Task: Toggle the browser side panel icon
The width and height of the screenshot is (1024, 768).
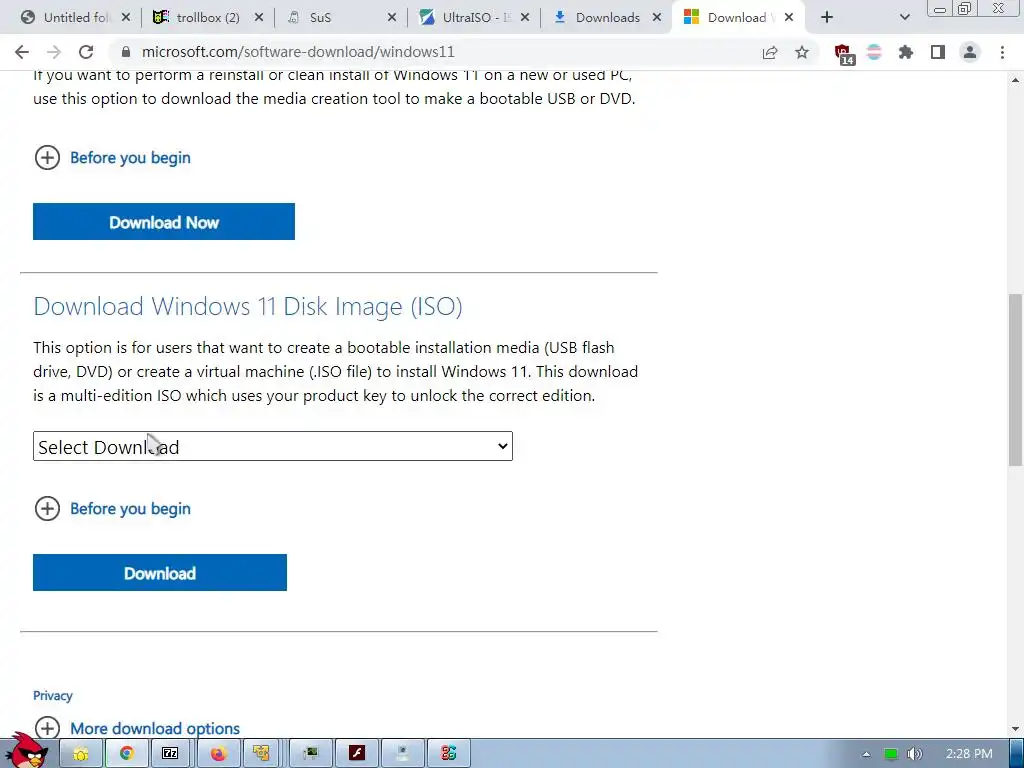Action: click(938, 52)
